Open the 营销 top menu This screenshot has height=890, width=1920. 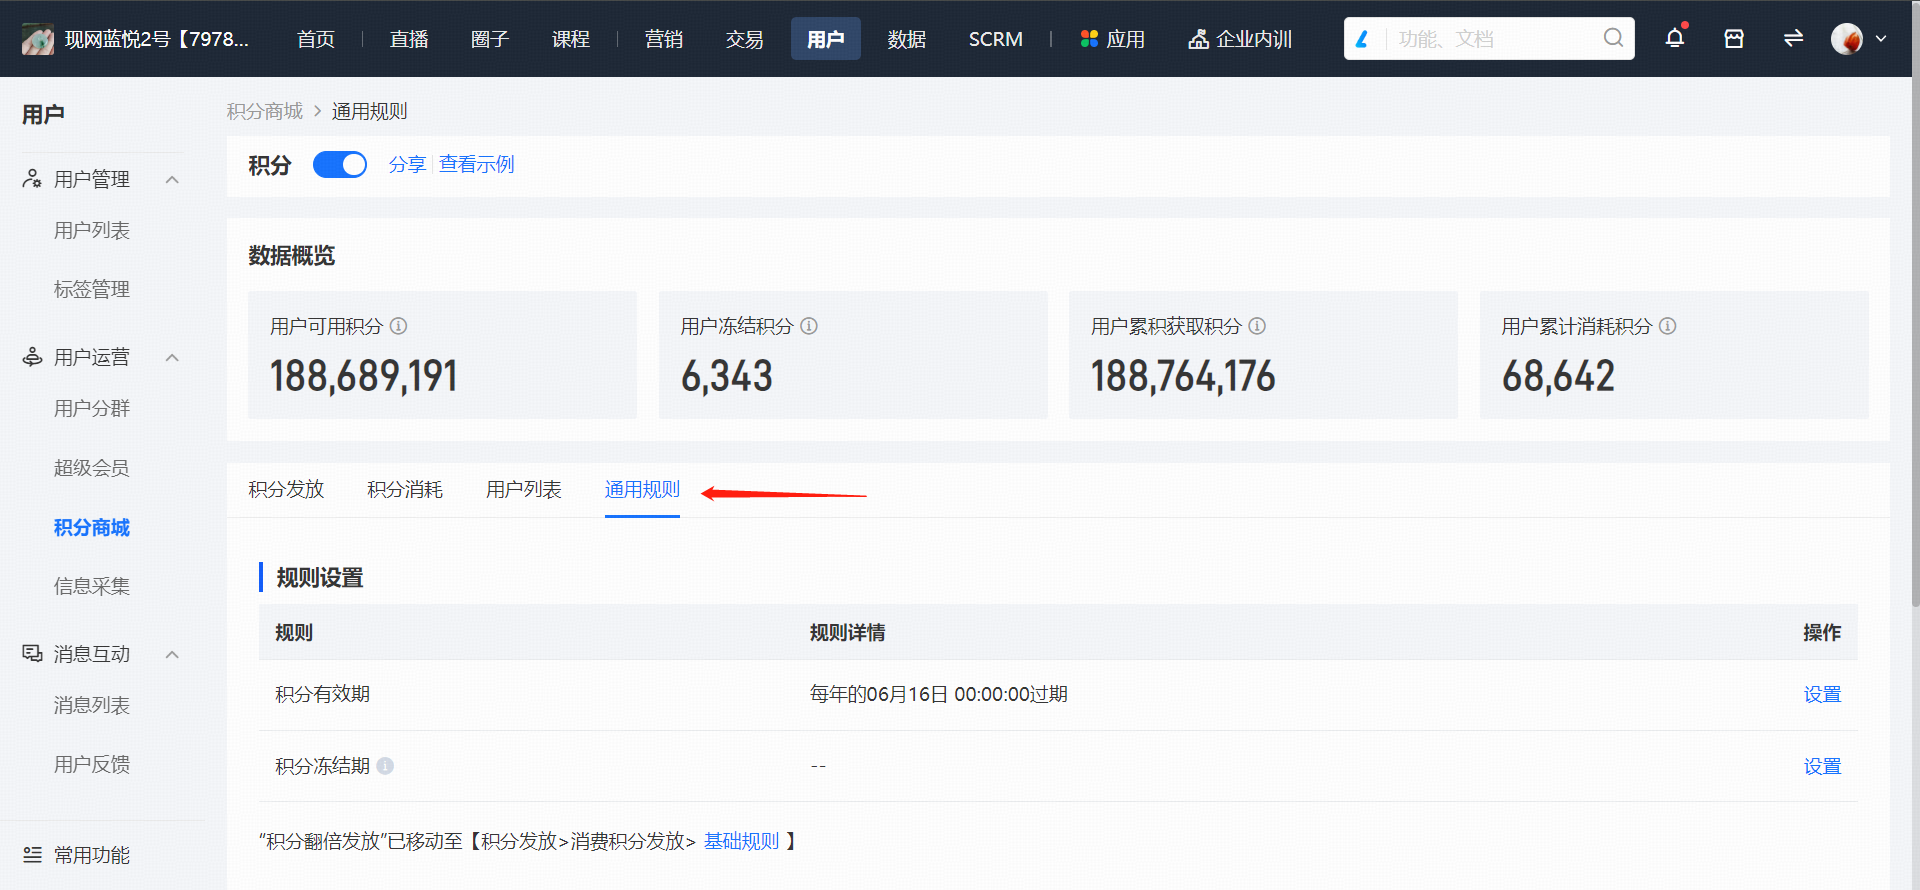664,39
